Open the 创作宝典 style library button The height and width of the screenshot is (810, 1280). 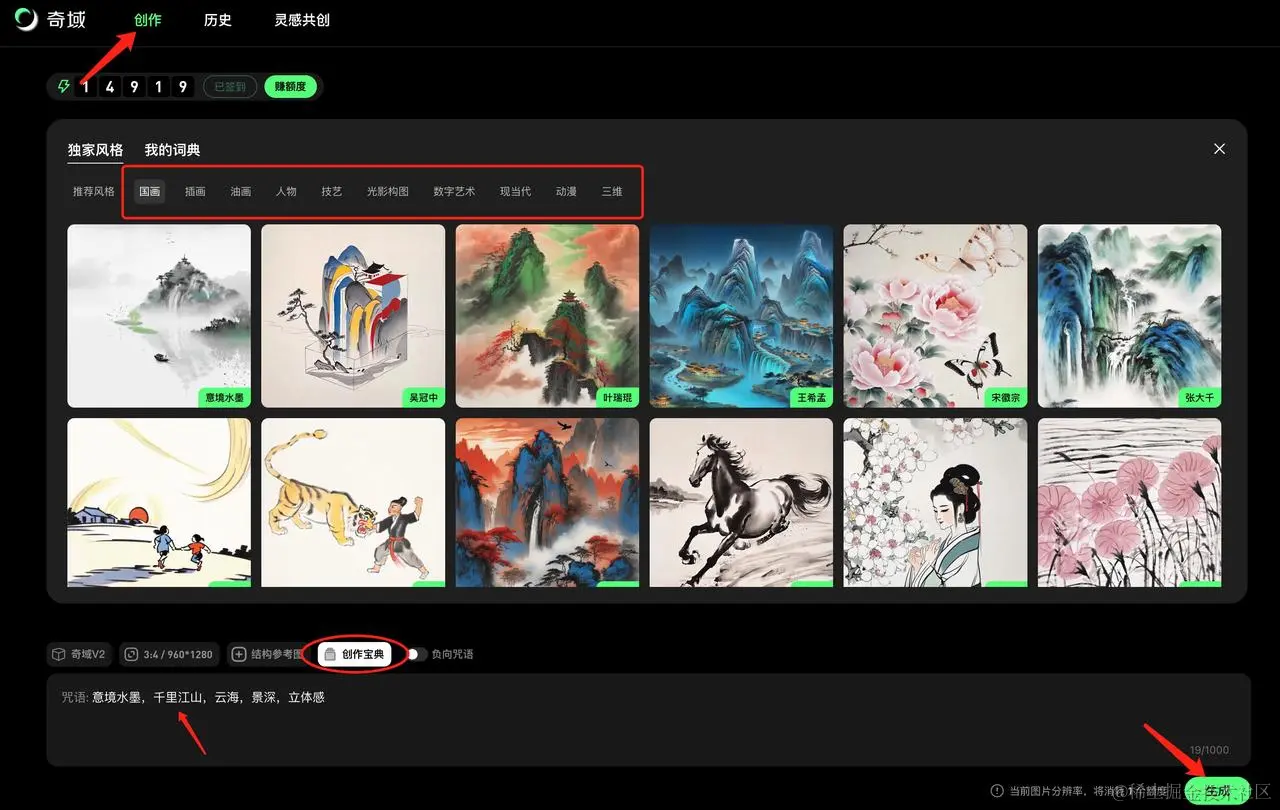(355, 654)
